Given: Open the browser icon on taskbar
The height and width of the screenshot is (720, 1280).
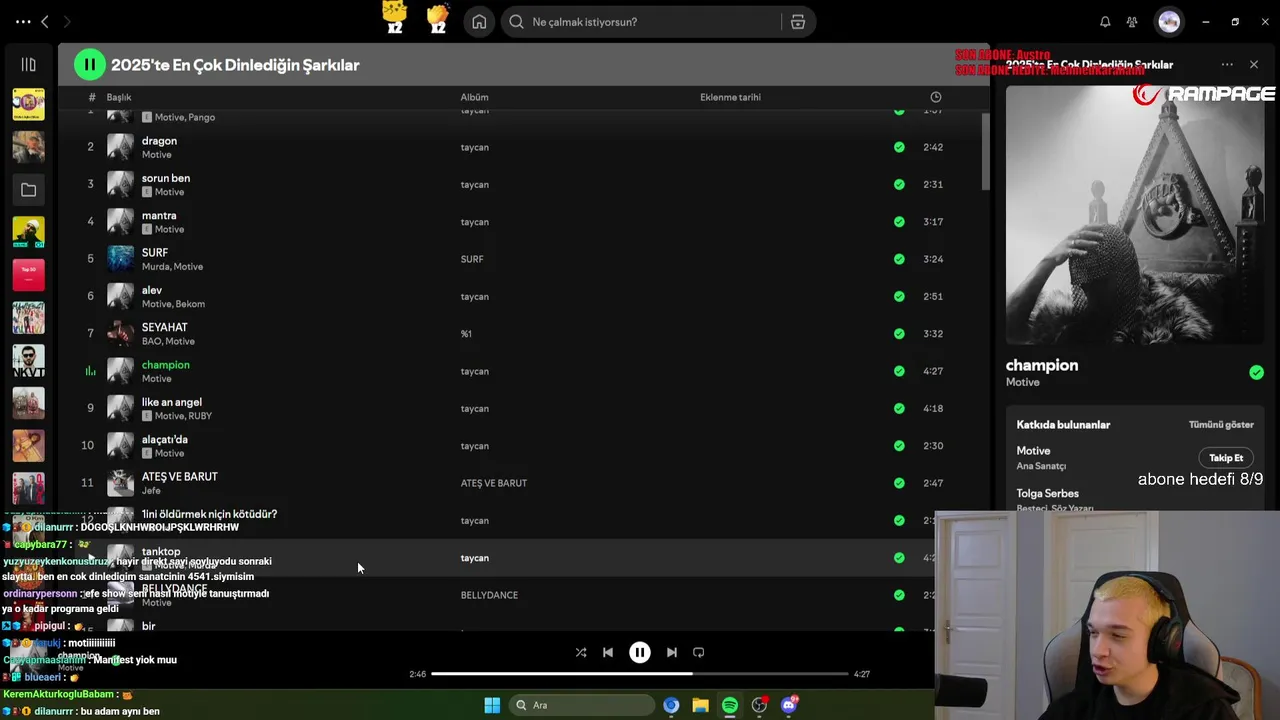Looking at the screenshot, I should (671, 705).
